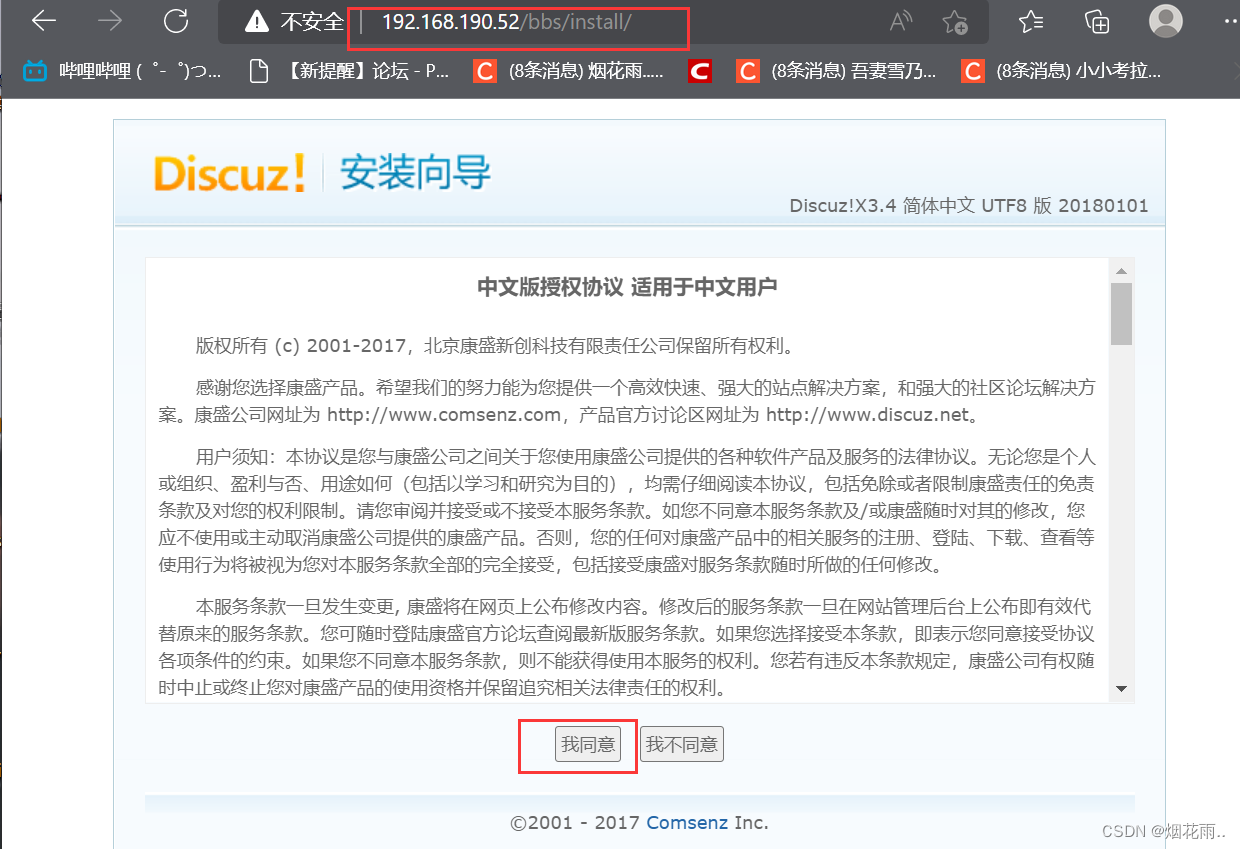The image size is (1240, 849).
Task: Click the 安装向导 title text
Action: (x=415, y=172)
